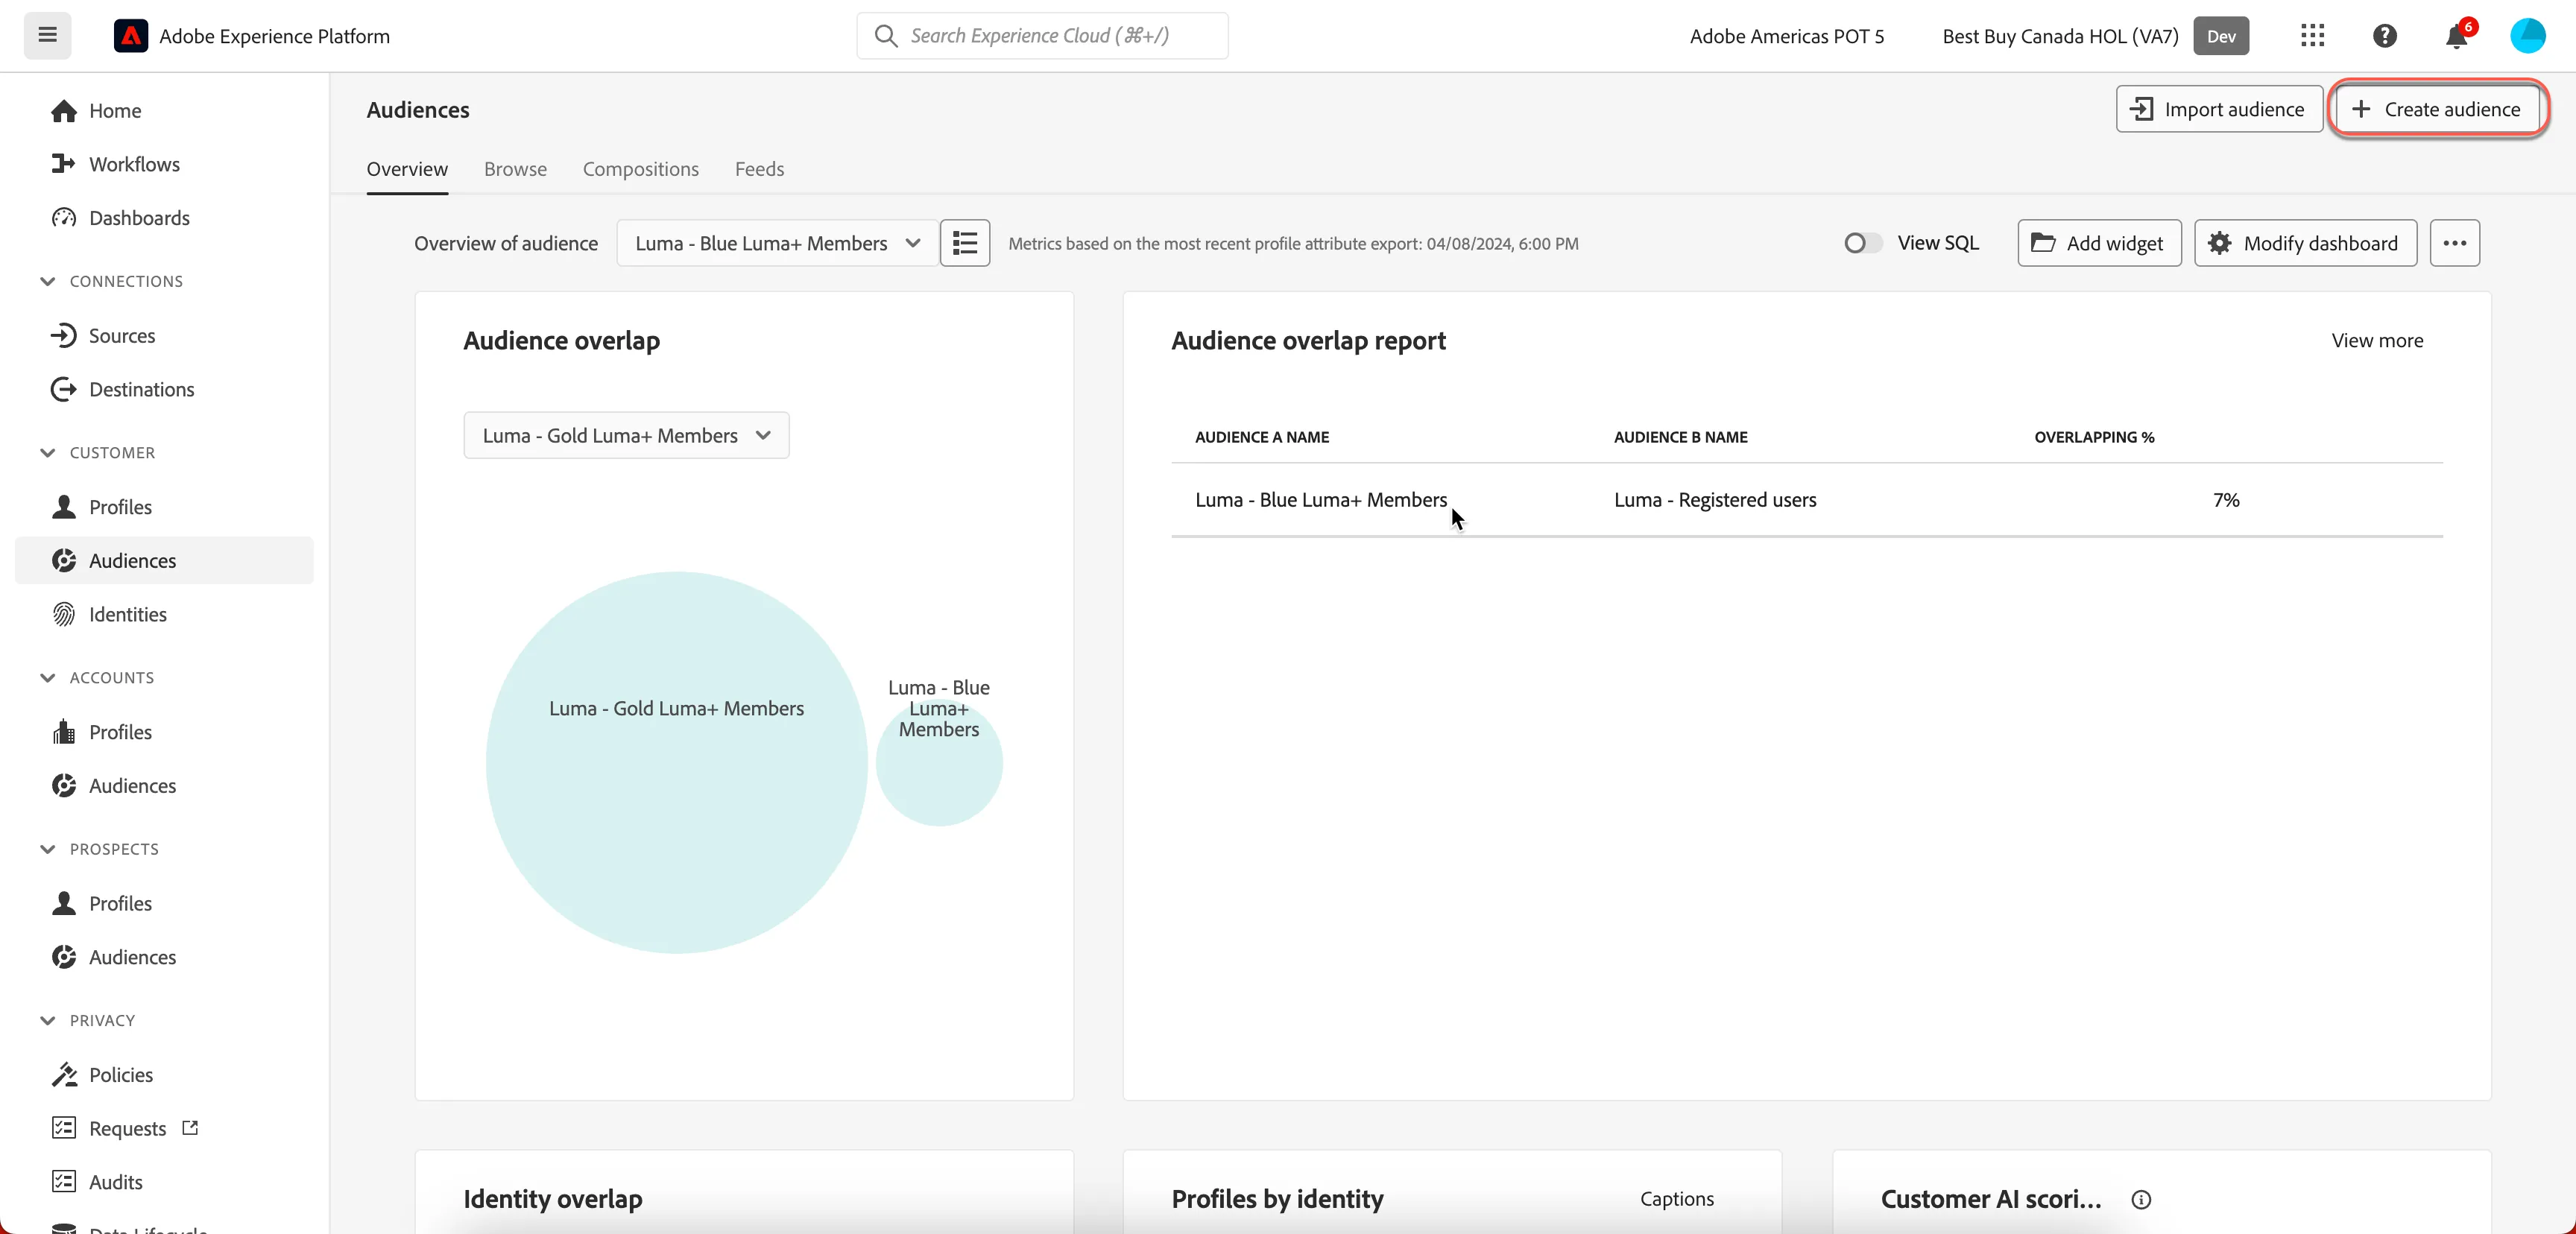
Task: Collapse the PRIVACY section
Action: tap(47, 1021)
